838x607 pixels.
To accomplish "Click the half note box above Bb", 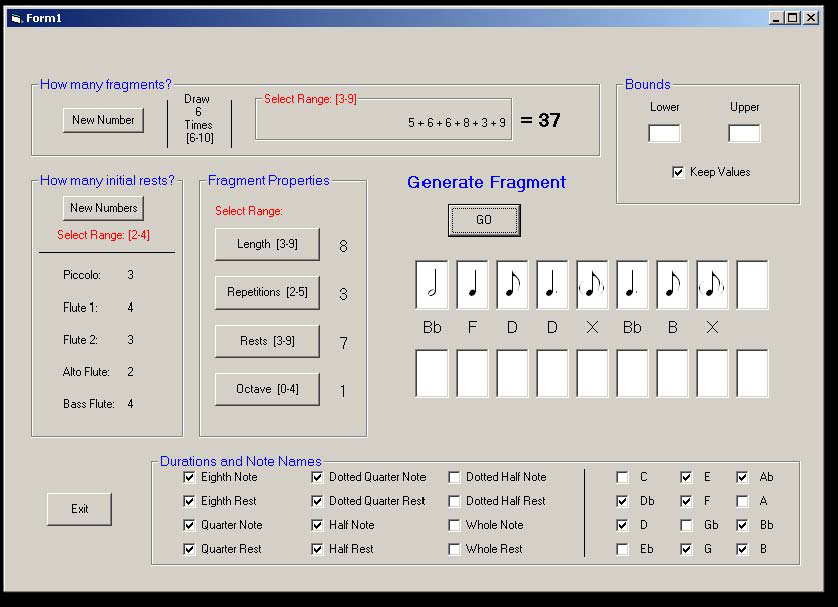I will tap(432, 285).
